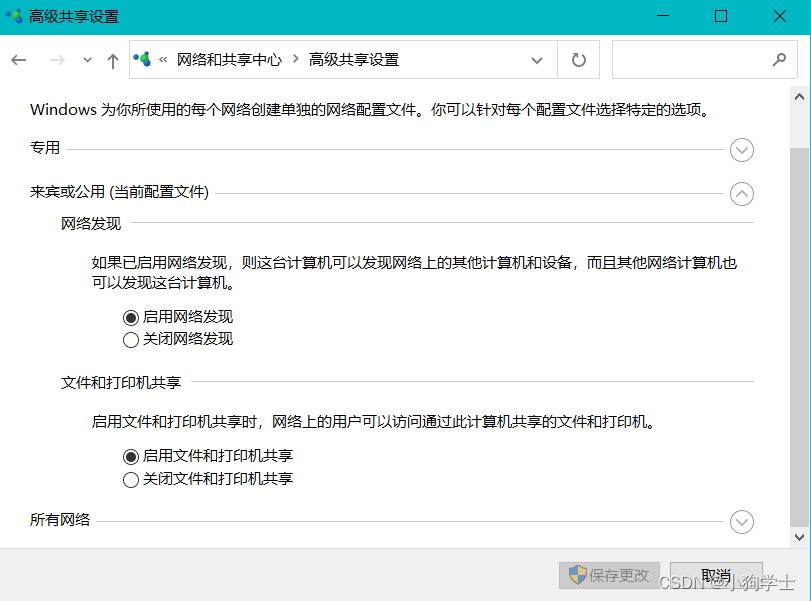Close the 高级共享设置 window
The height and width of the screenshot is (601, 811).
coord(780,17)
